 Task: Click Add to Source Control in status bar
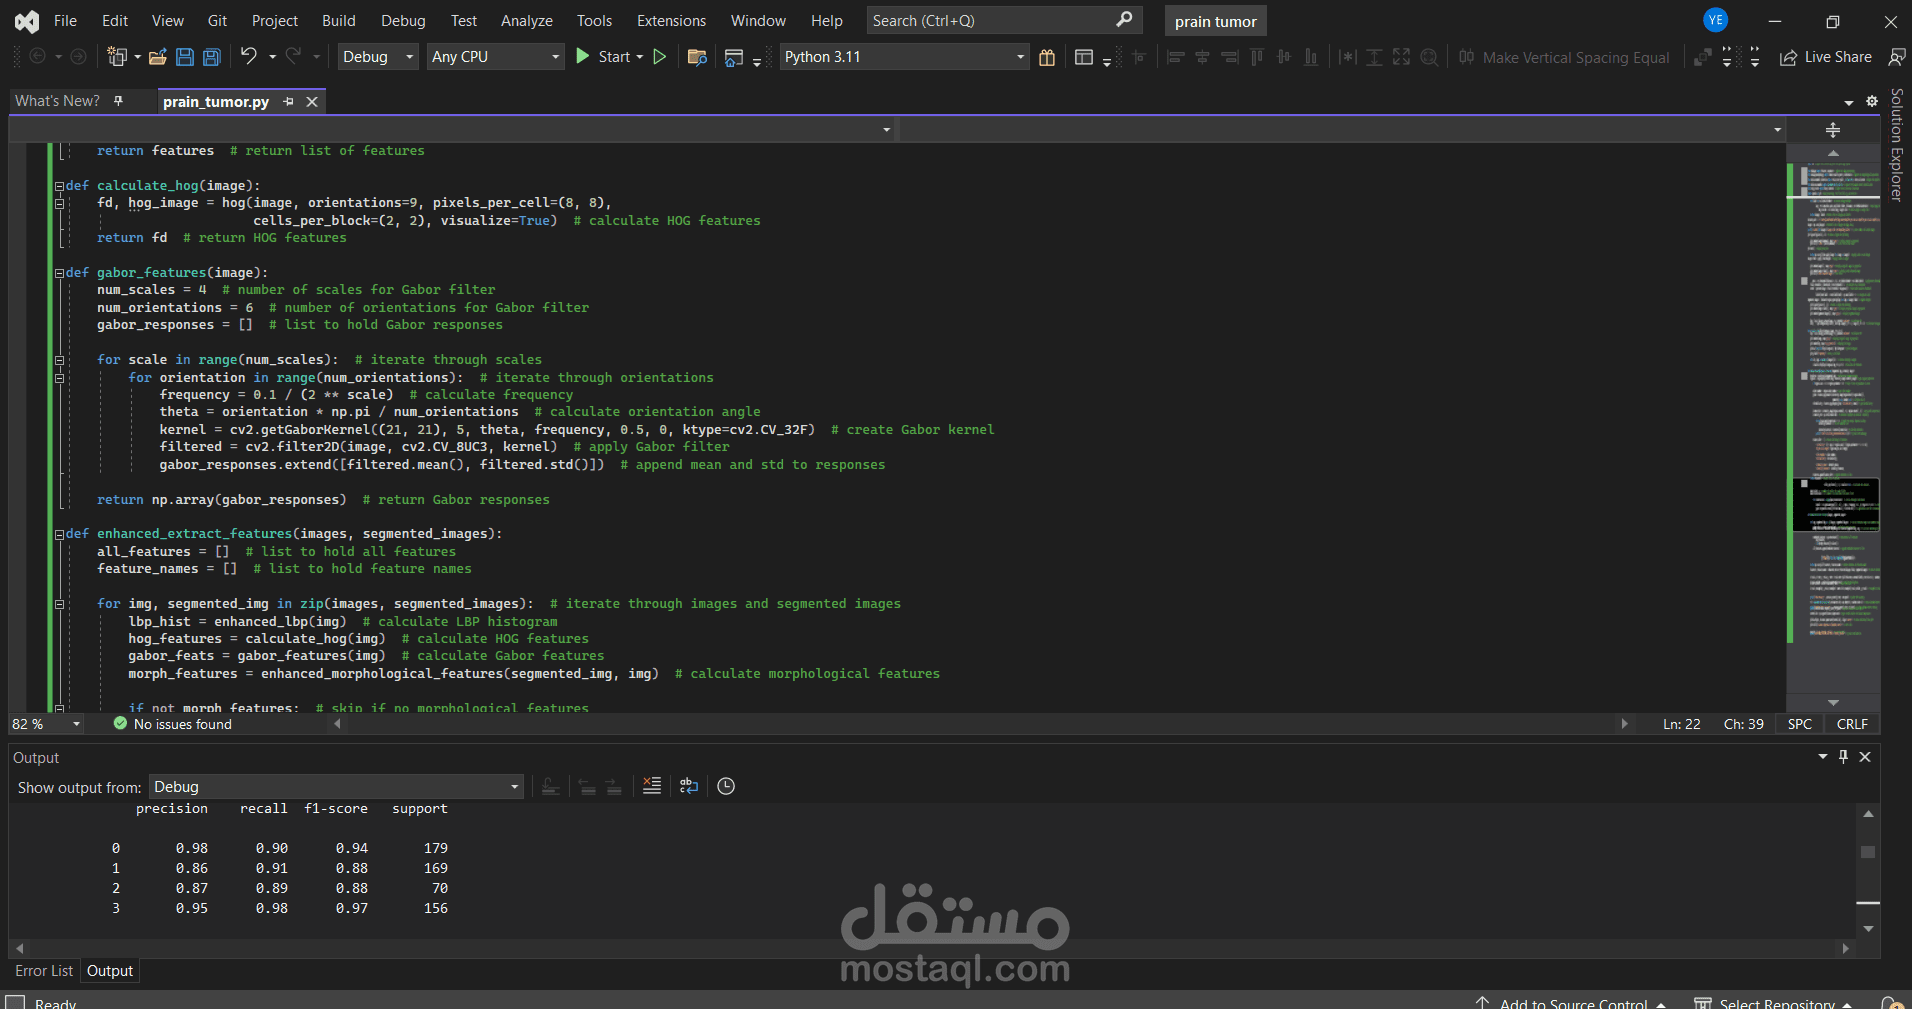pos(1573,1001)
